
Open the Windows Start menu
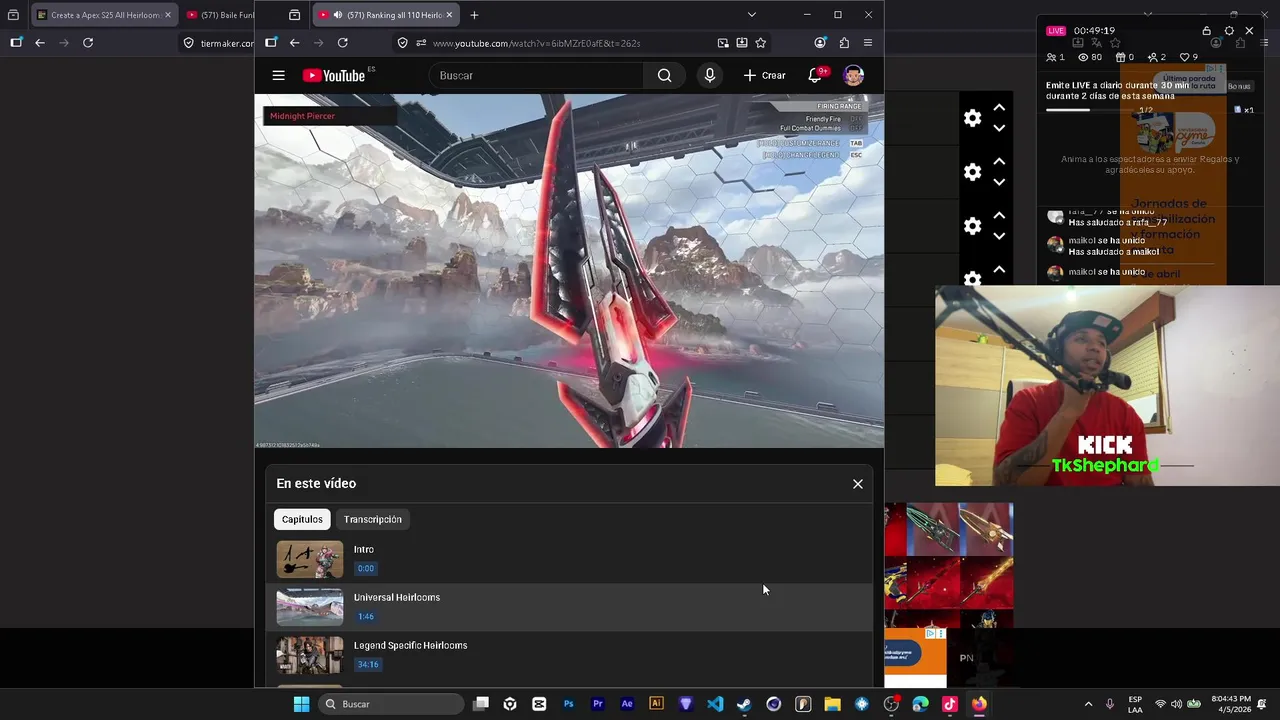(301, 704)
